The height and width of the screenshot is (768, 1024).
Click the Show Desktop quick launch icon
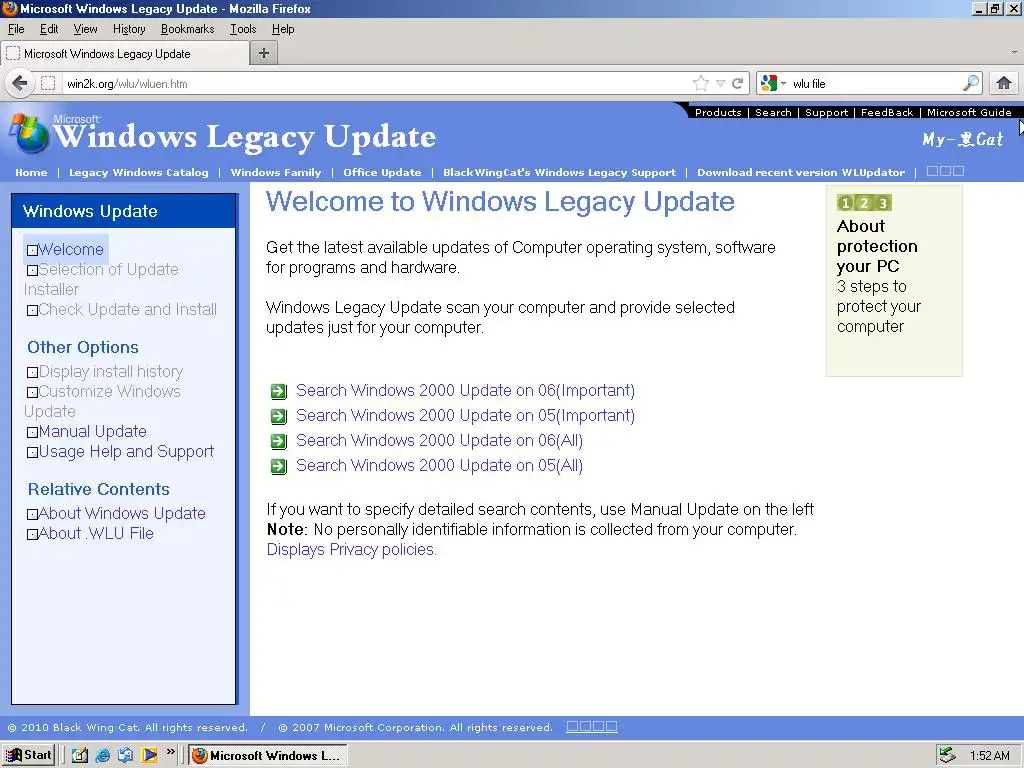click(x=80, y=756)
